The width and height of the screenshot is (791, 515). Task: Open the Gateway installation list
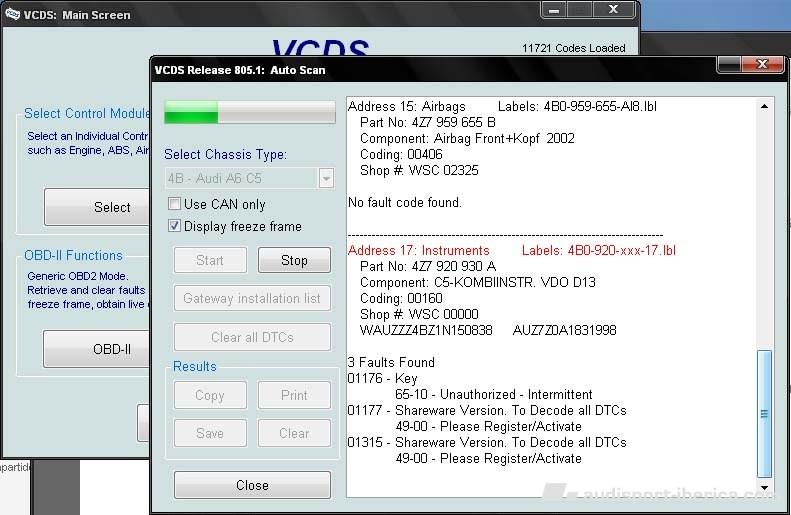coord(252,299)
